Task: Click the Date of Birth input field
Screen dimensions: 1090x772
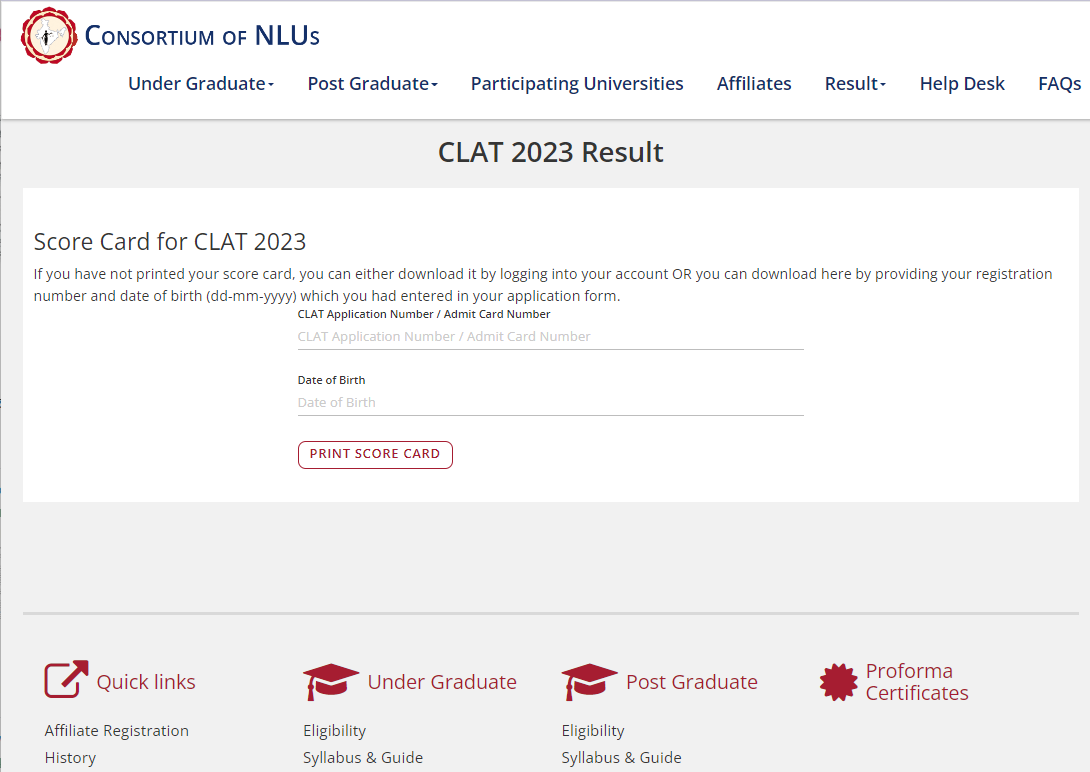Action: coord(550,403)
